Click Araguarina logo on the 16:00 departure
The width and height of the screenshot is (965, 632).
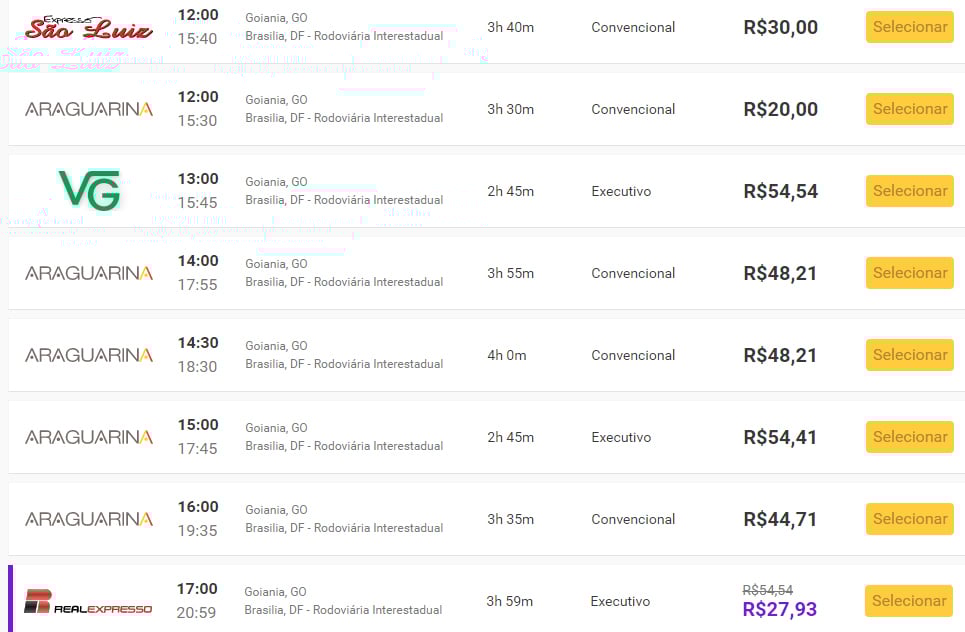pyautogui.click(x=89, y=519)
